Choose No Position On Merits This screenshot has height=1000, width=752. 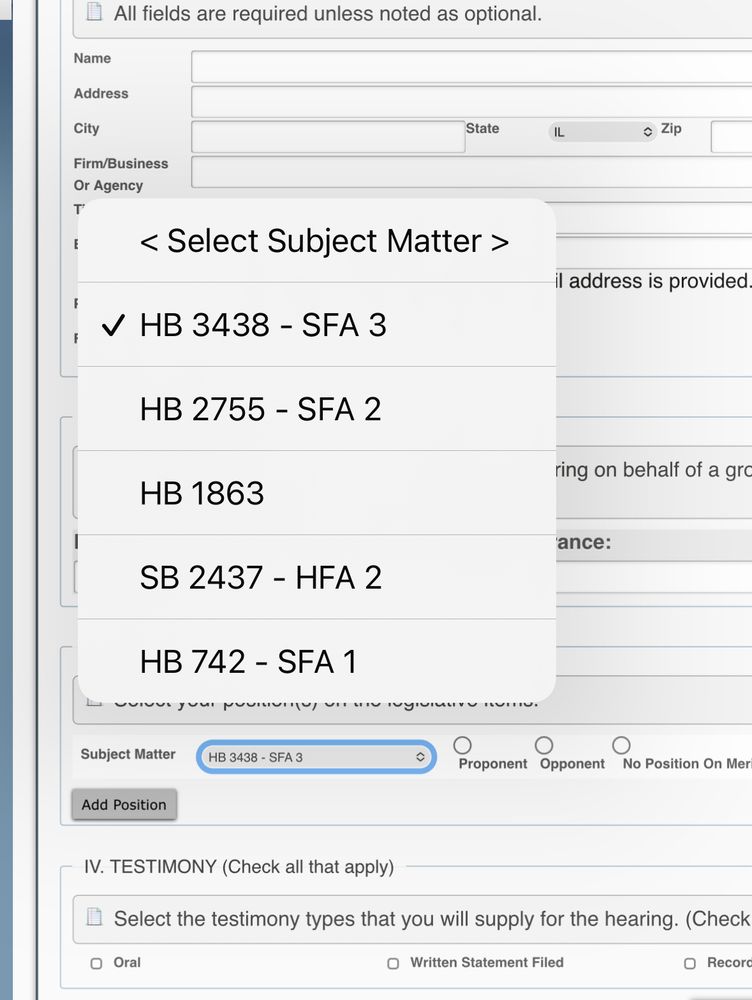(621, 744)
